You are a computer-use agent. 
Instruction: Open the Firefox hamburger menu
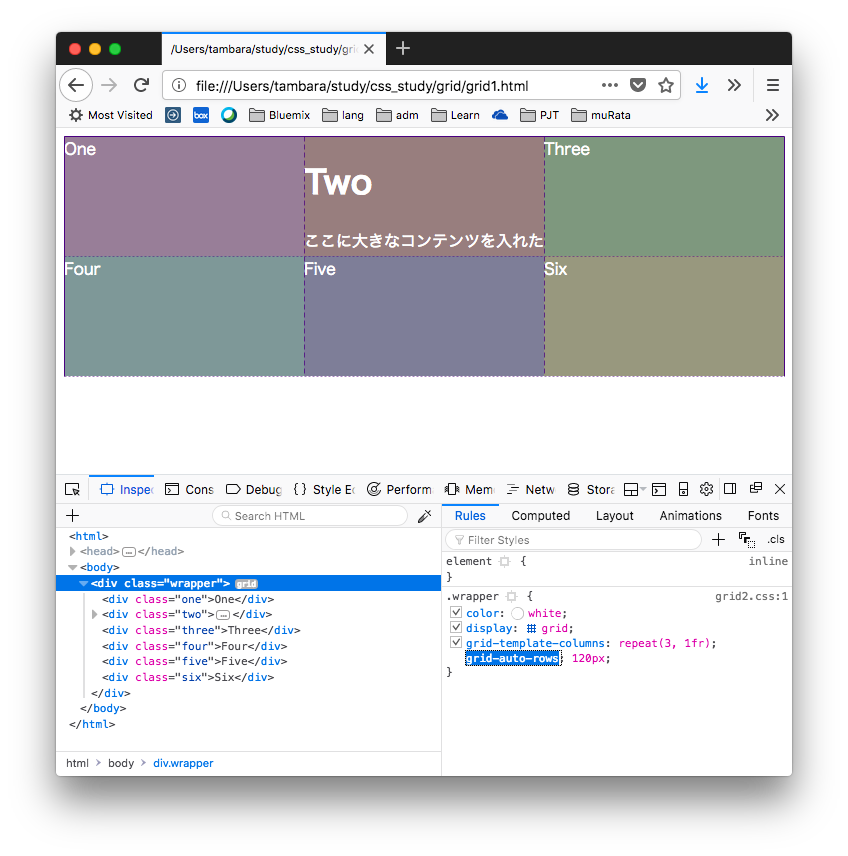point(773,85)
